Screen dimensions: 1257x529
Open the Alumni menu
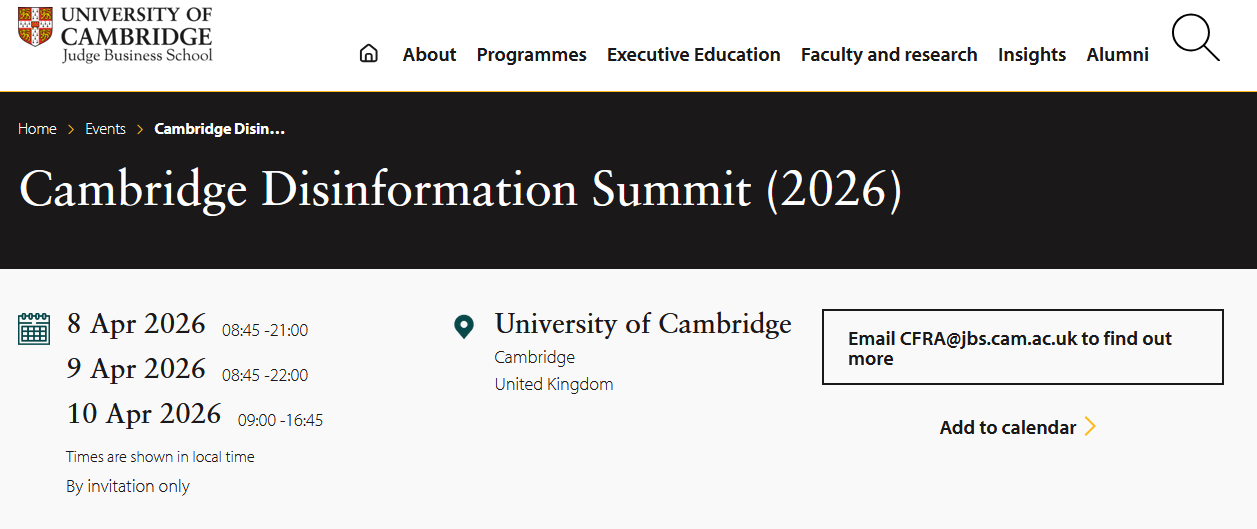point(1117,55)
